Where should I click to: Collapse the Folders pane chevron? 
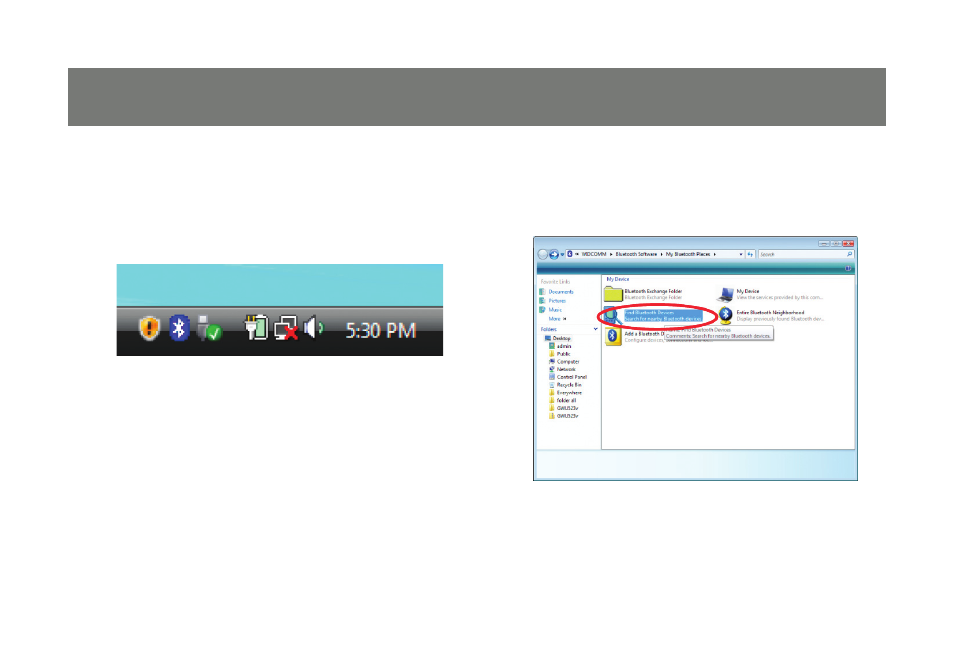coord(596,329)
